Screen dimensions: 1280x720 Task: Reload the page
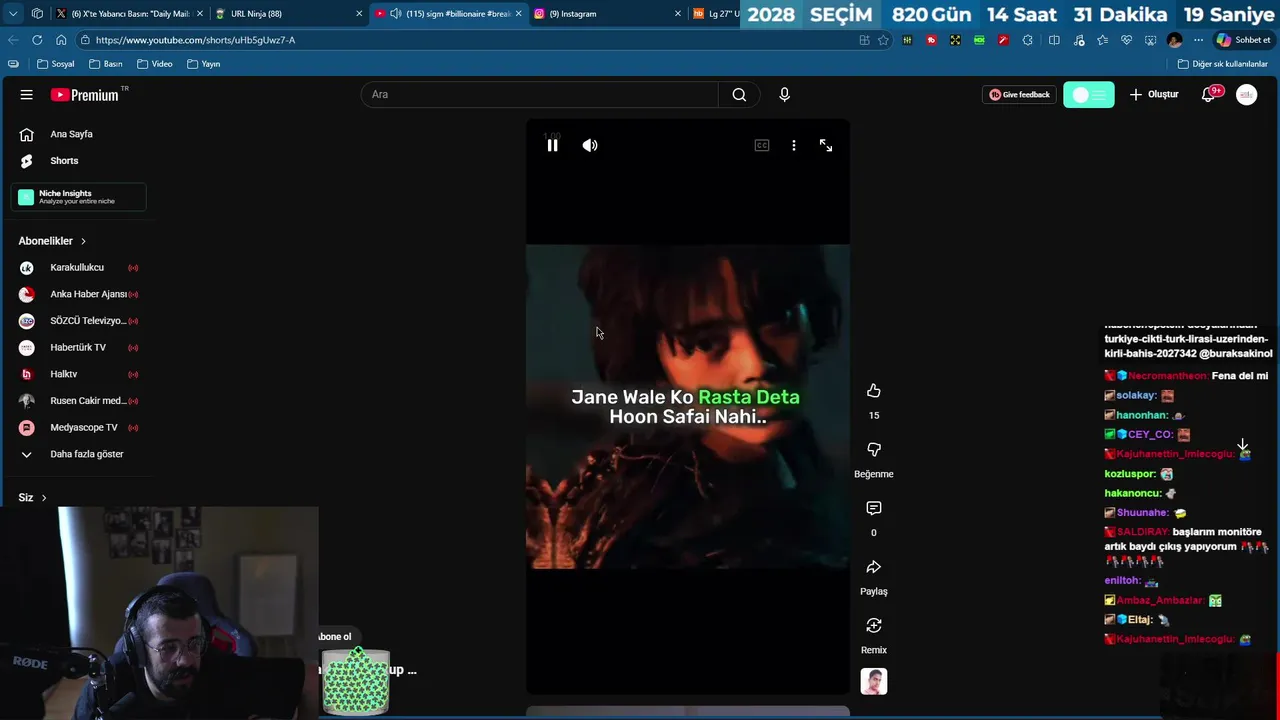tap(37, 40)
